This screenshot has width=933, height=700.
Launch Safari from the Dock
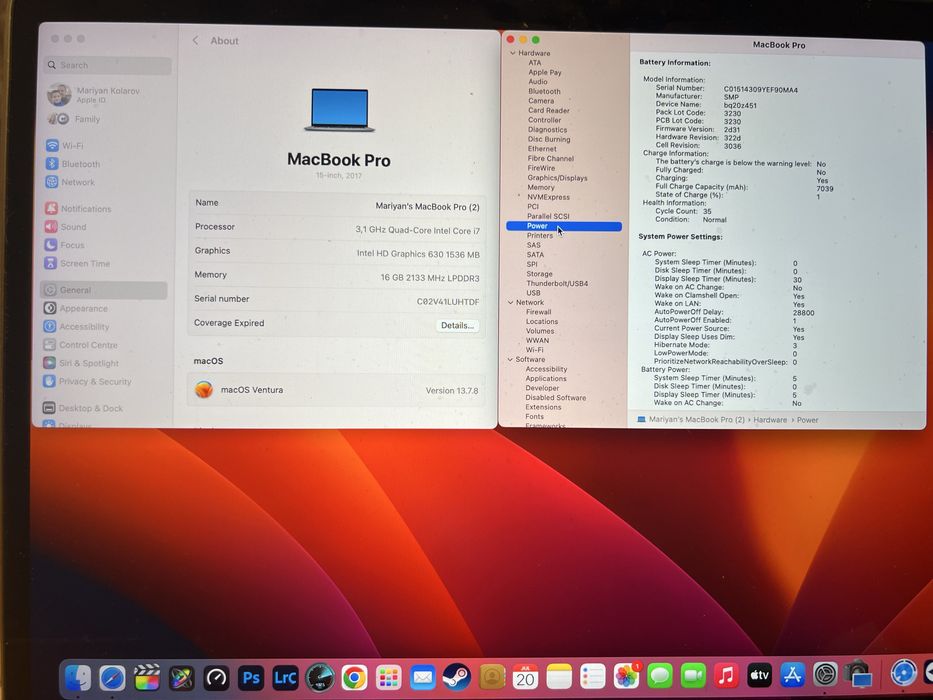click(x=112, y=677)
